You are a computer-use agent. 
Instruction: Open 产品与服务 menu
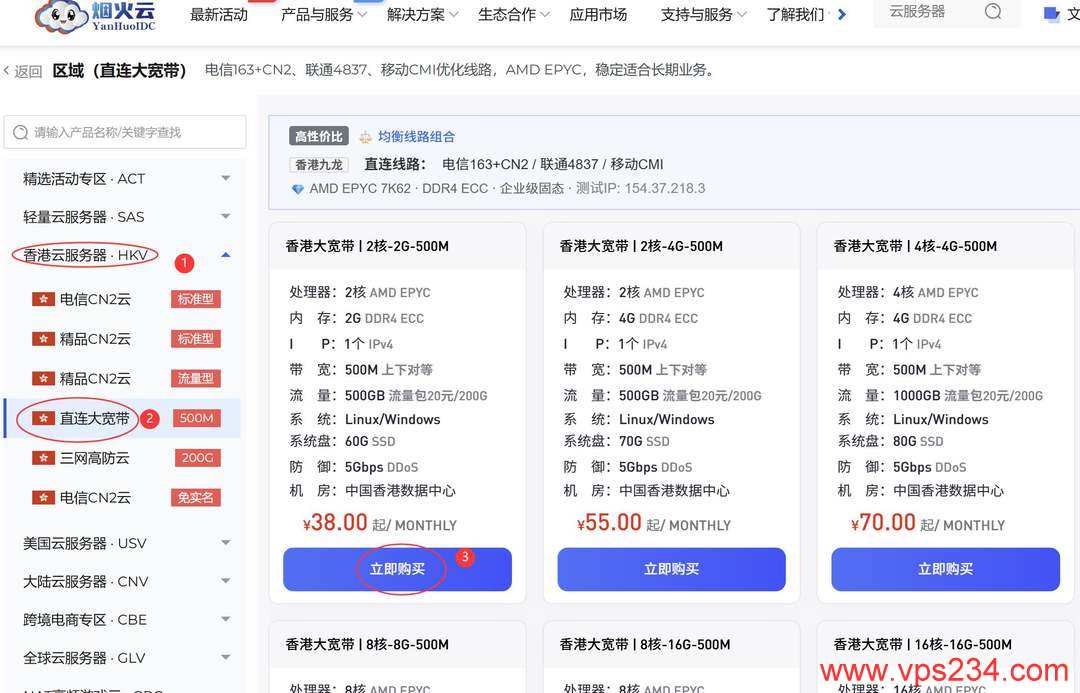tap(323, 14)
